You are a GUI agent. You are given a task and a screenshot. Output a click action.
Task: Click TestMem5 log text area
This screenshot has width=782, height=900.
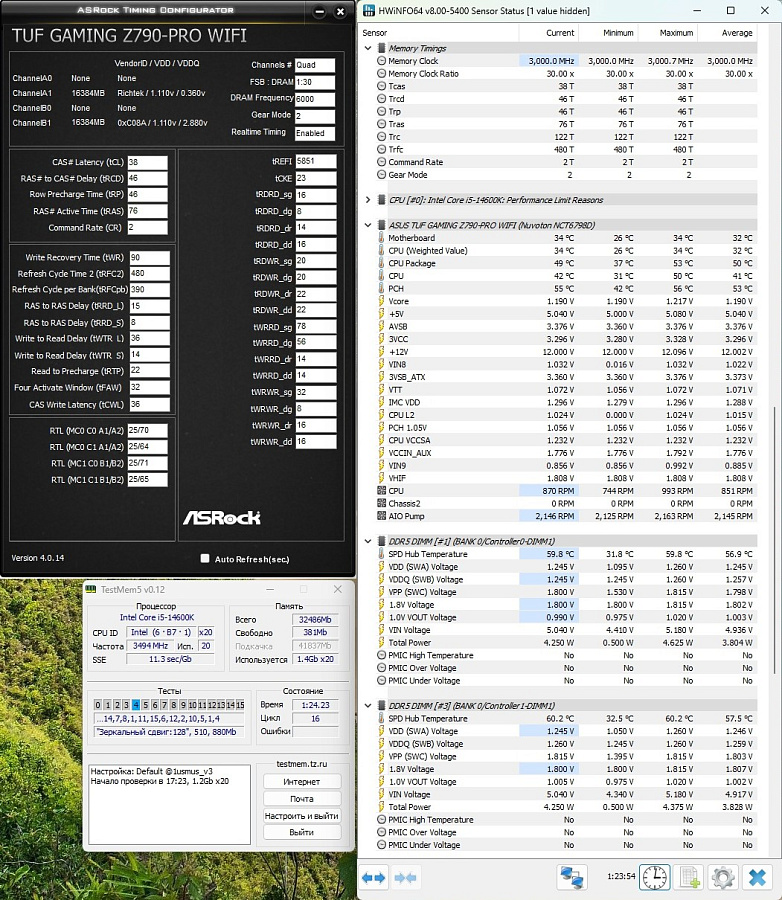(170, 804)
